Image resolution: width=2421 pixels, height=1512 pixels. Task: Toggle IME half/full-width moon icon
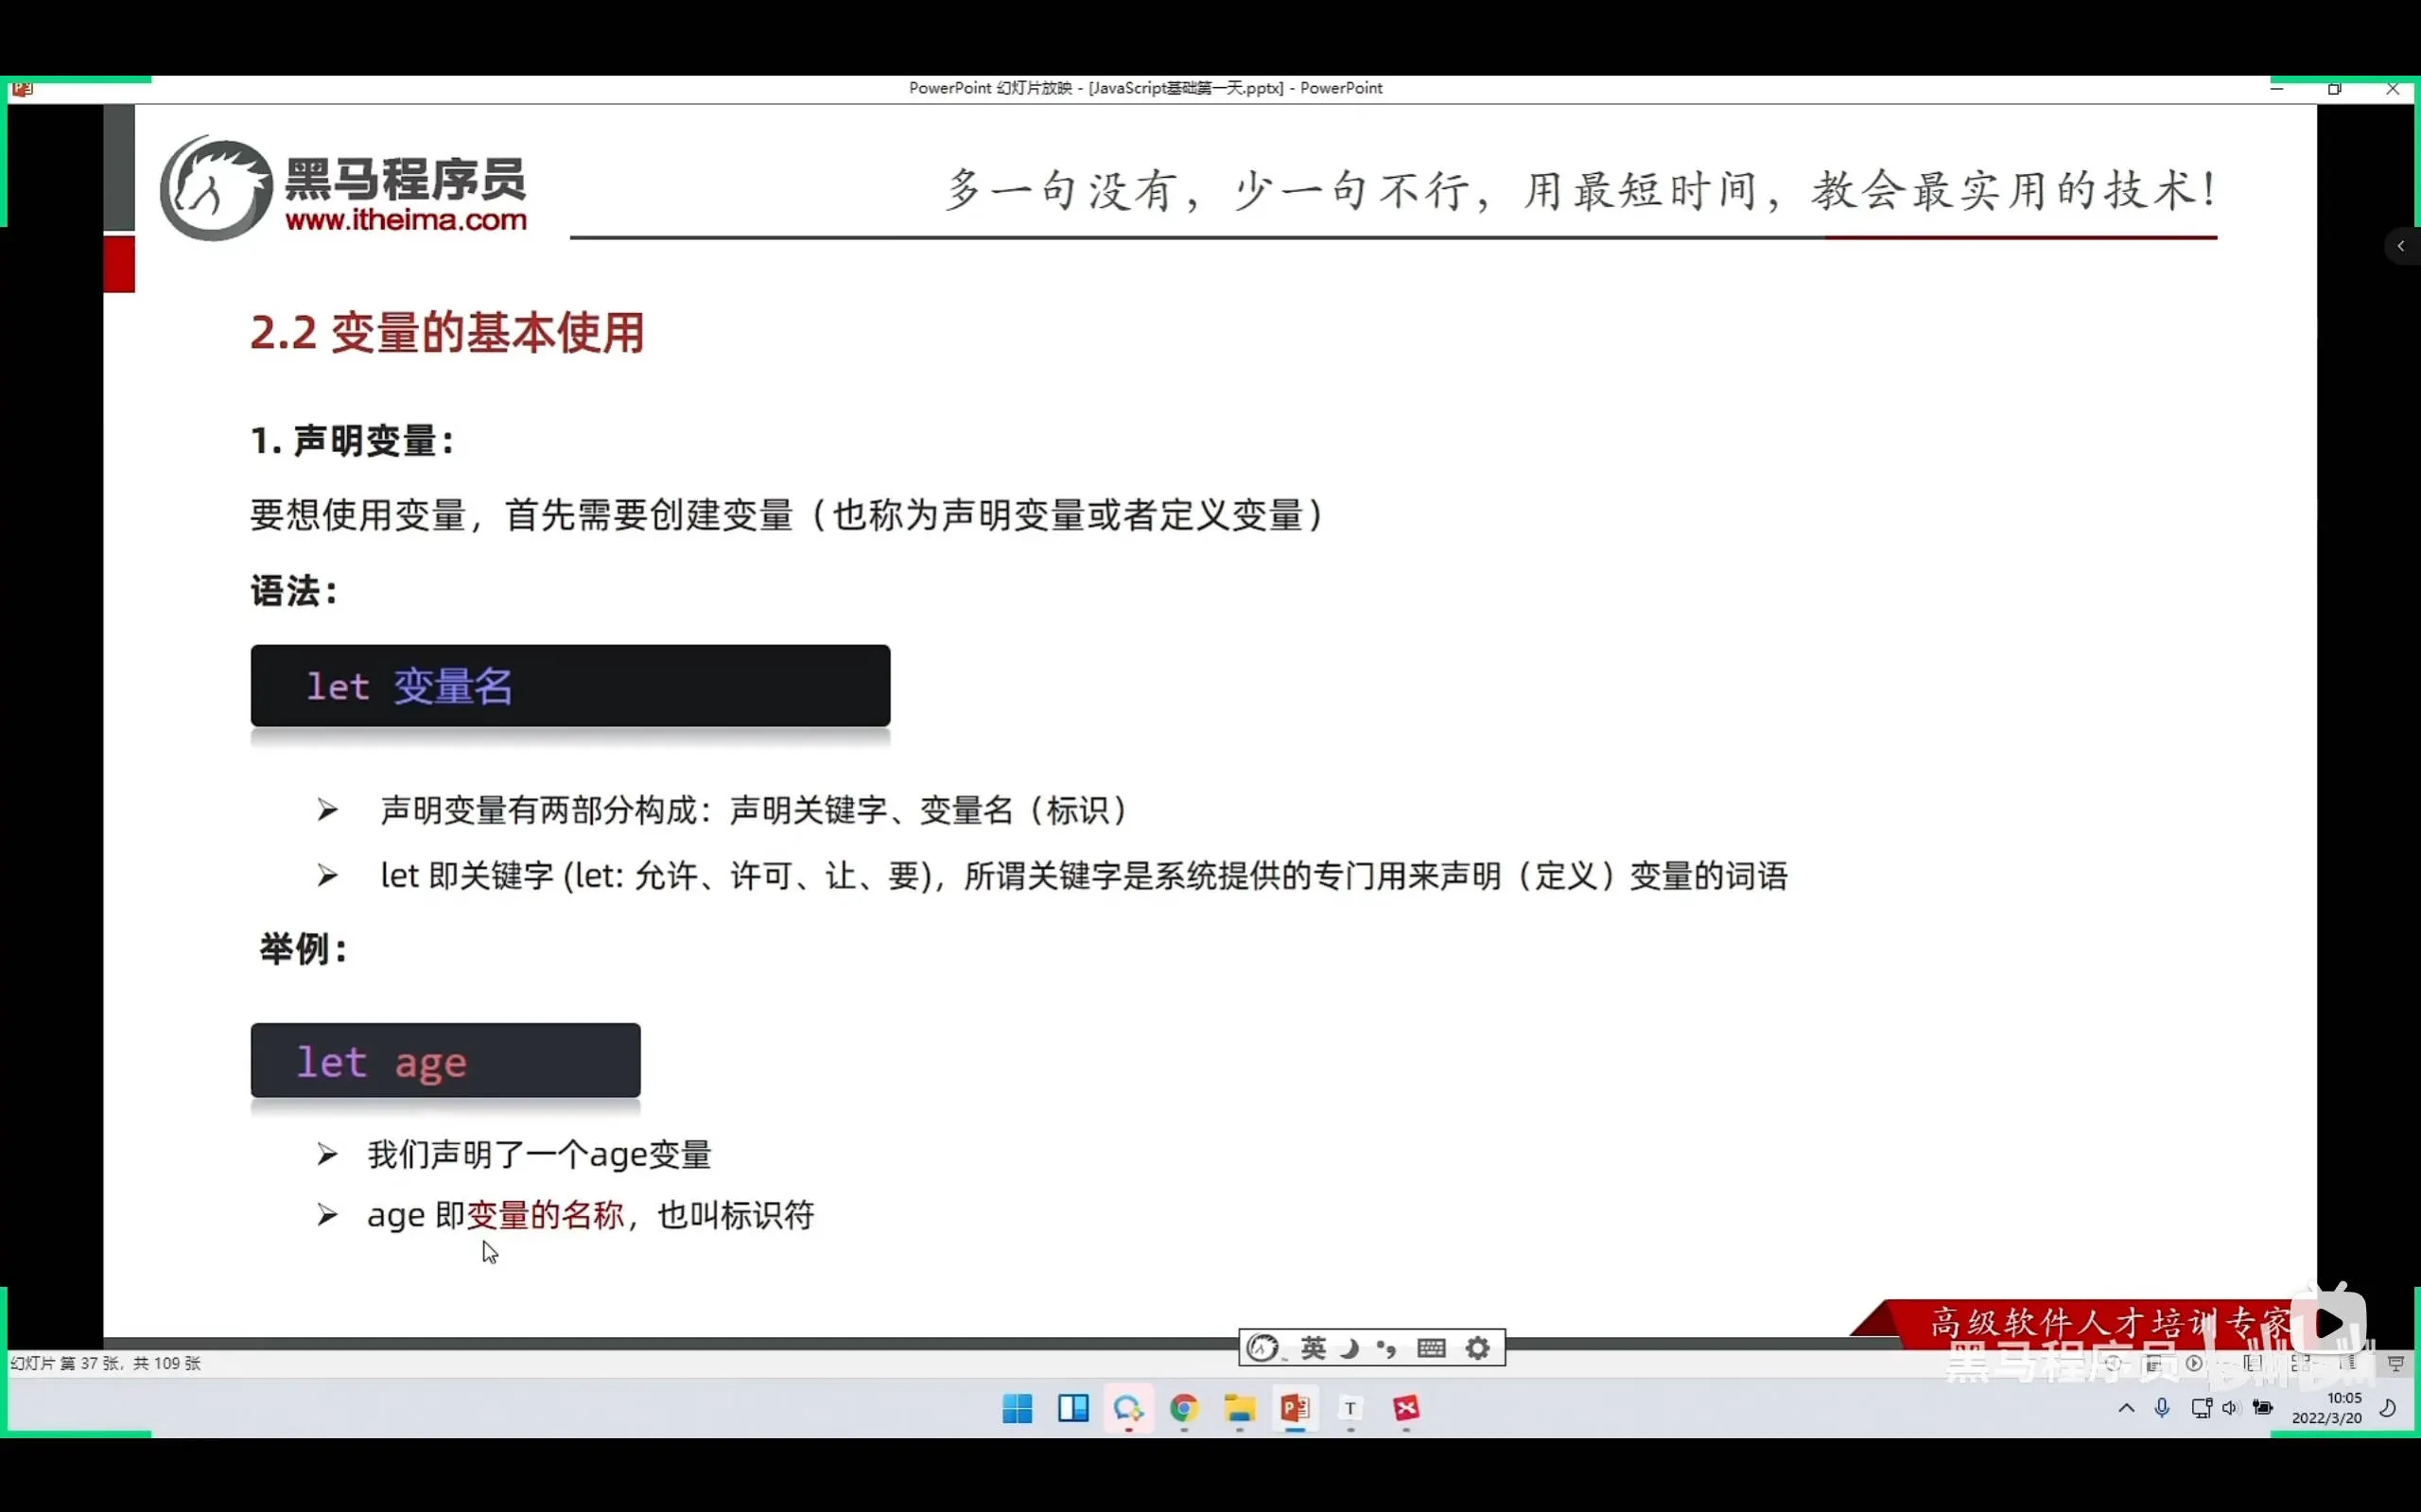click(1350, 1348)
